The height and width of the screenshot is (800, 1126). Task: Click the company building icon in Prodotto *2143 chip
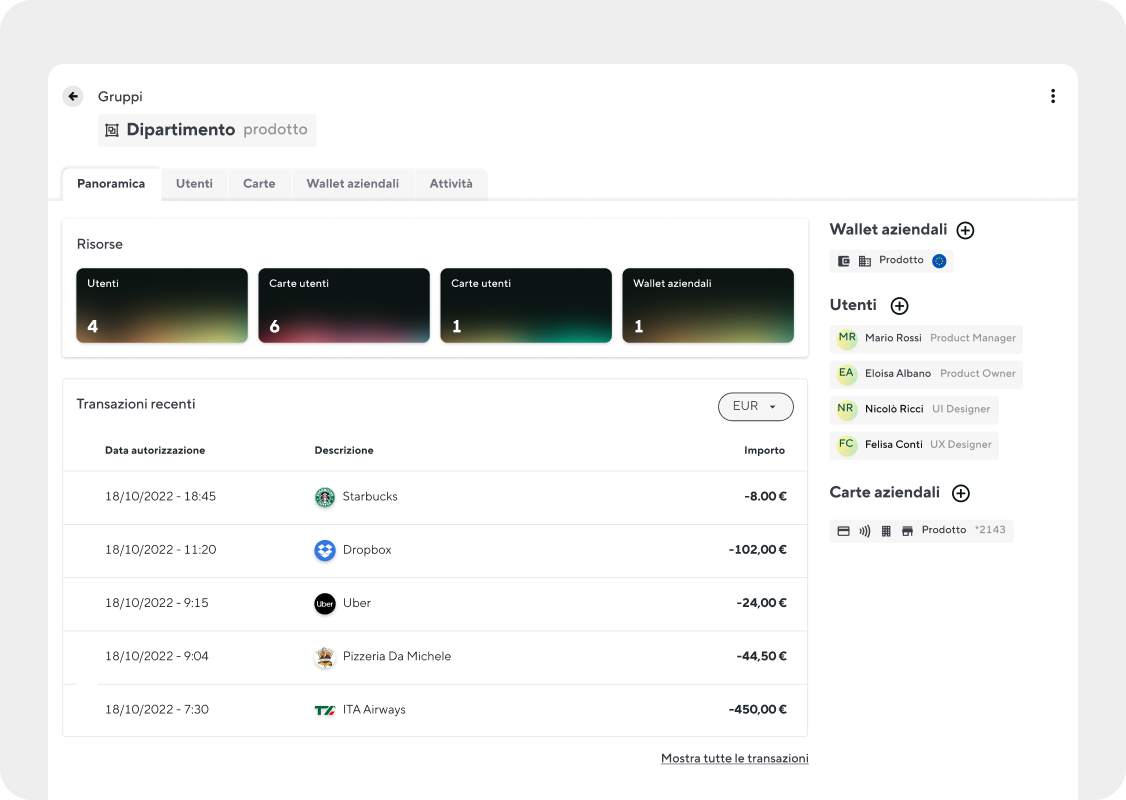point(886,531)
